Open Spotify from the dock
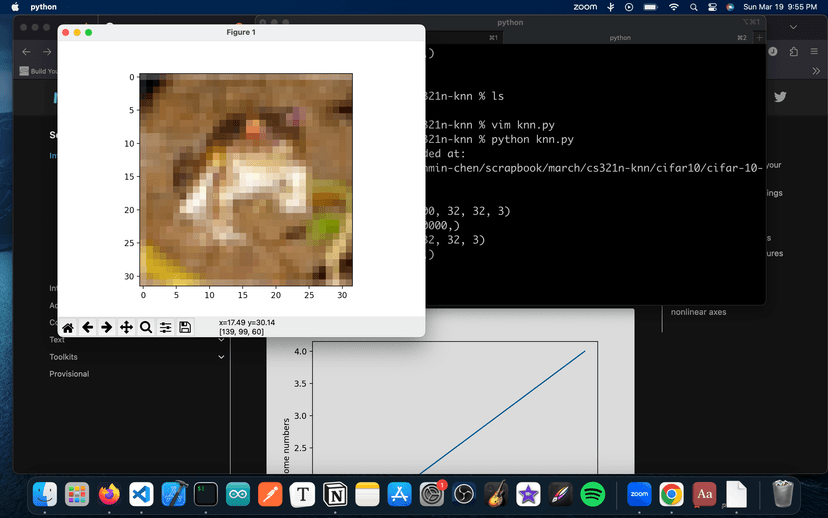The image size is (828, 518). [x=592, y=494]
